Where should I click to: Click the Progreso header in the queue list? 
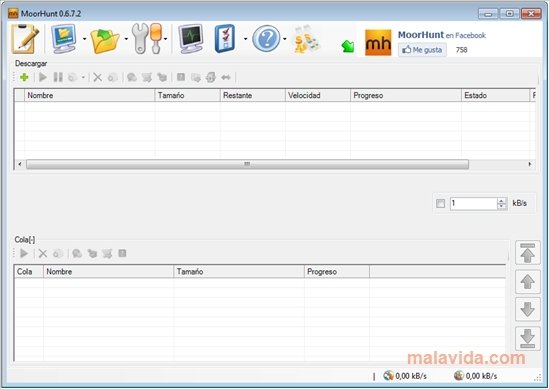(337, 271)
